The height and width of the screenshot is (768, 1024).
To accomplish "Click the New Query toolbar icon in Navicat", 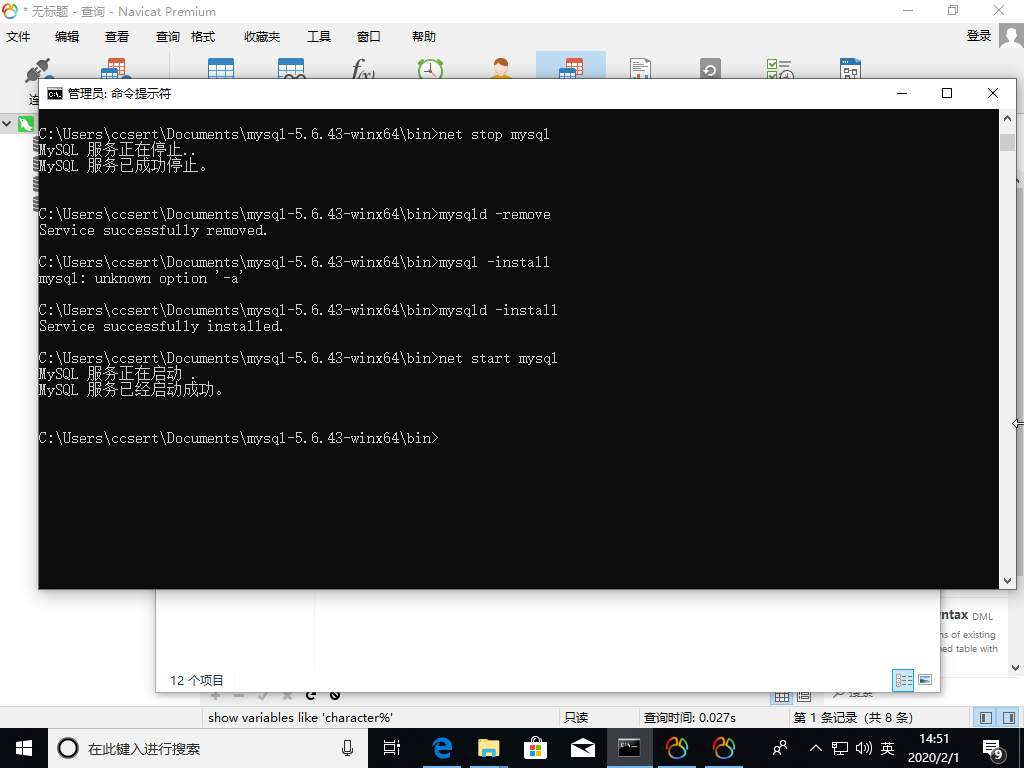I will pyautogui.click(x=114, y=69).
